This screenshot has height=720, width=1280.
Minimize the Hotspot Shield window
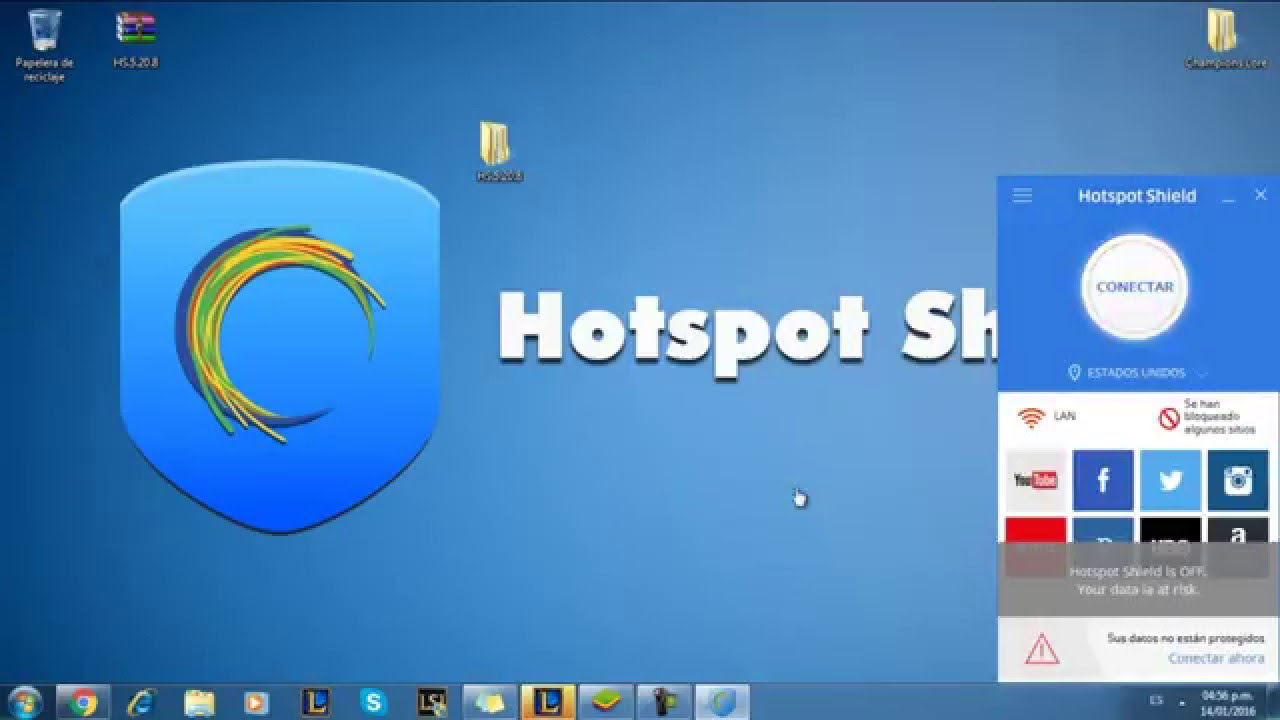(x=1228, y=198)
